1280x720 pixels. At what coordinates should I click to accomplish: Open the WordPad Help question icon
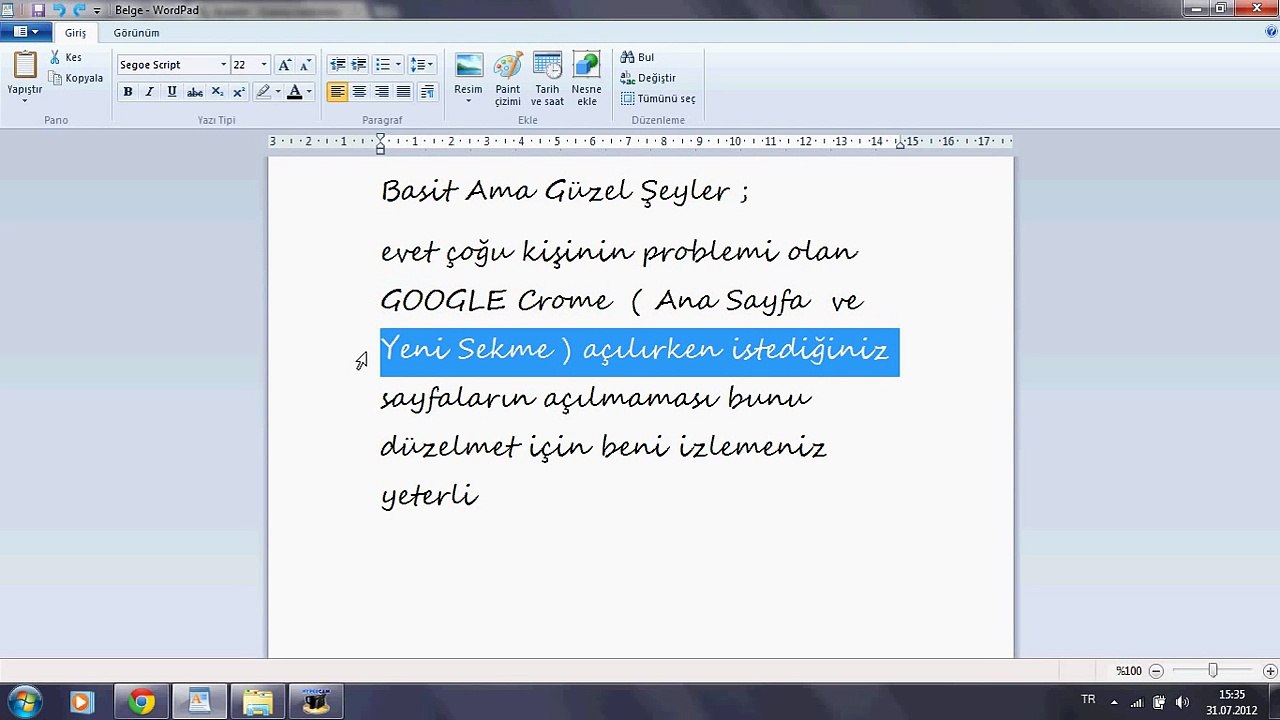[x=1271, y=32]
